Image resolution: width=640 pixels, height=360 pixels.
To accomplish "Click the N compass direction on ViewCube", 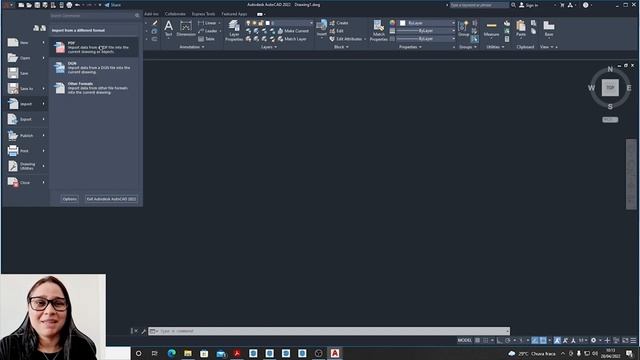I will coord(610,69).
